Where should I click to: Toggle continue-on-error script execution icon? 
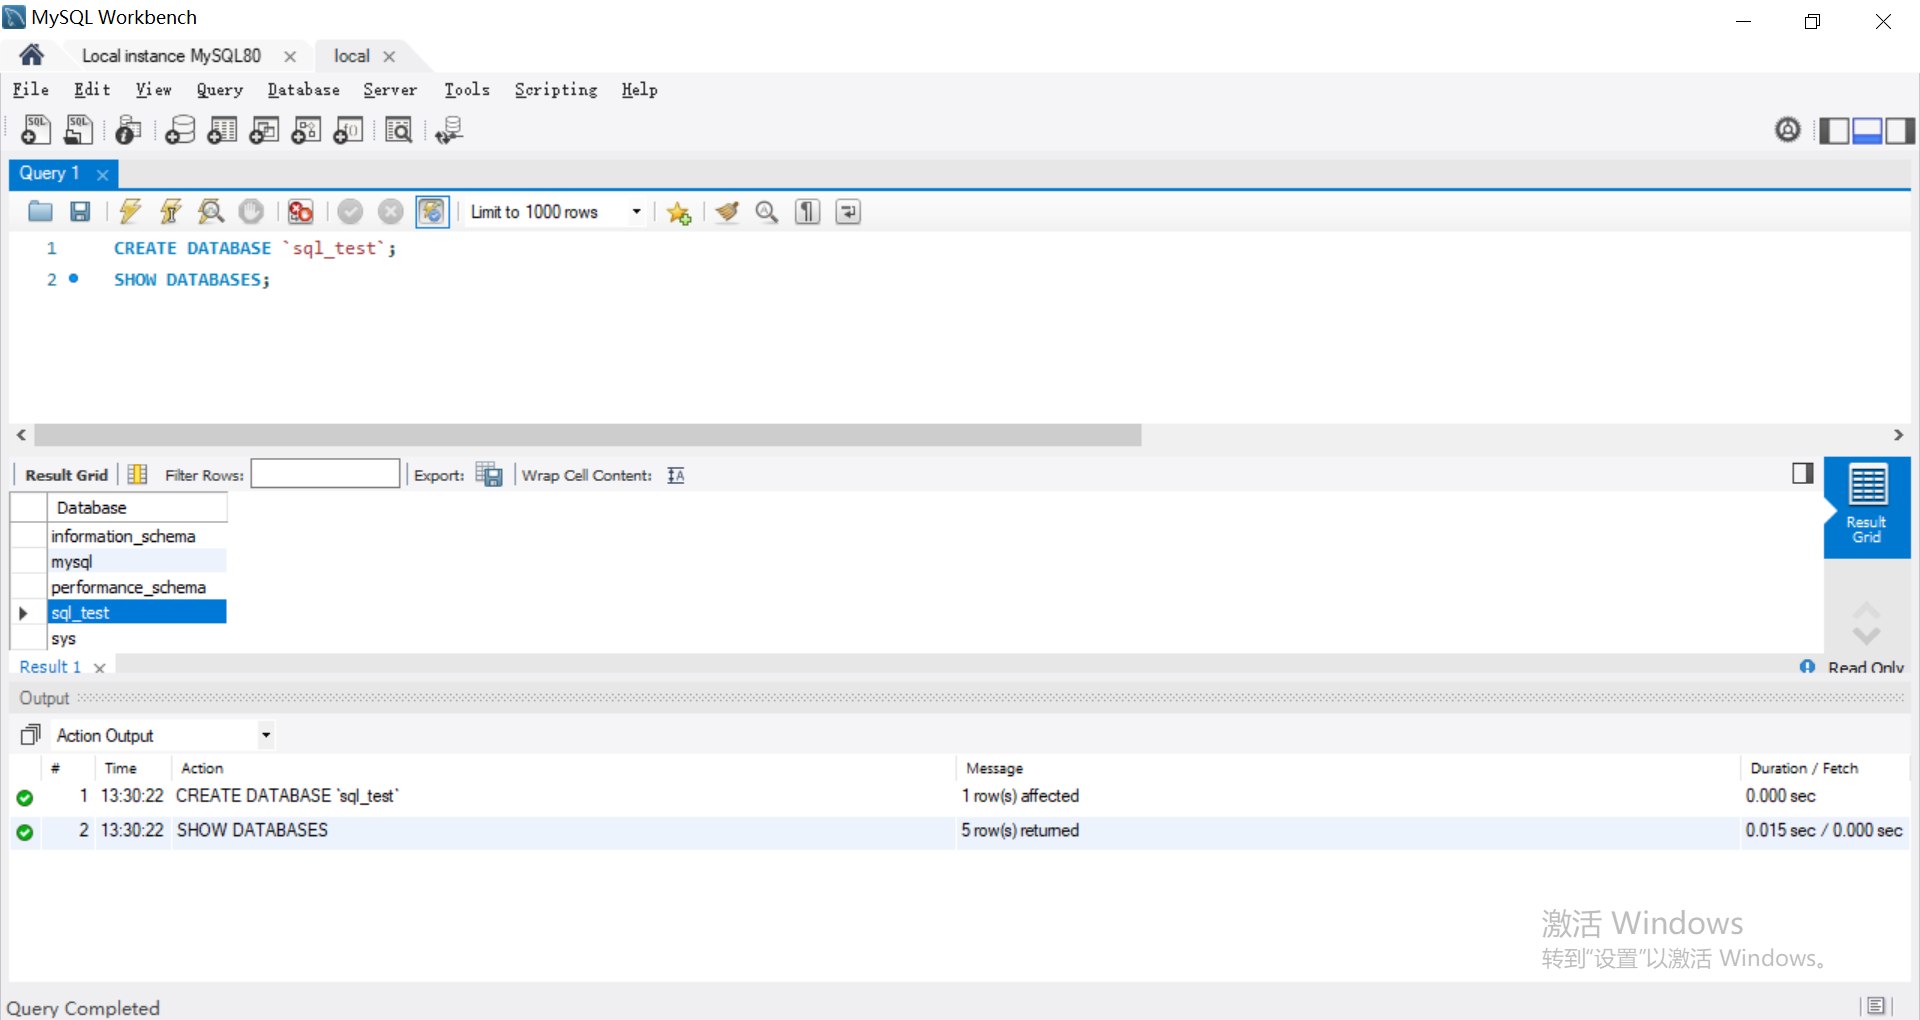[300, 212]
